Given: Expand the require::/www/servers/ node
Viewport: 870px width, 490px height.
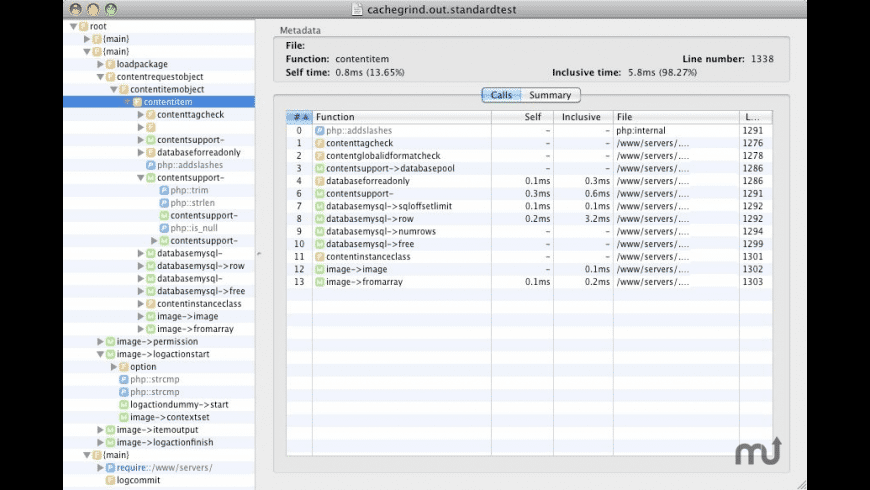Looking at the screenshot, I should point(100,468).
